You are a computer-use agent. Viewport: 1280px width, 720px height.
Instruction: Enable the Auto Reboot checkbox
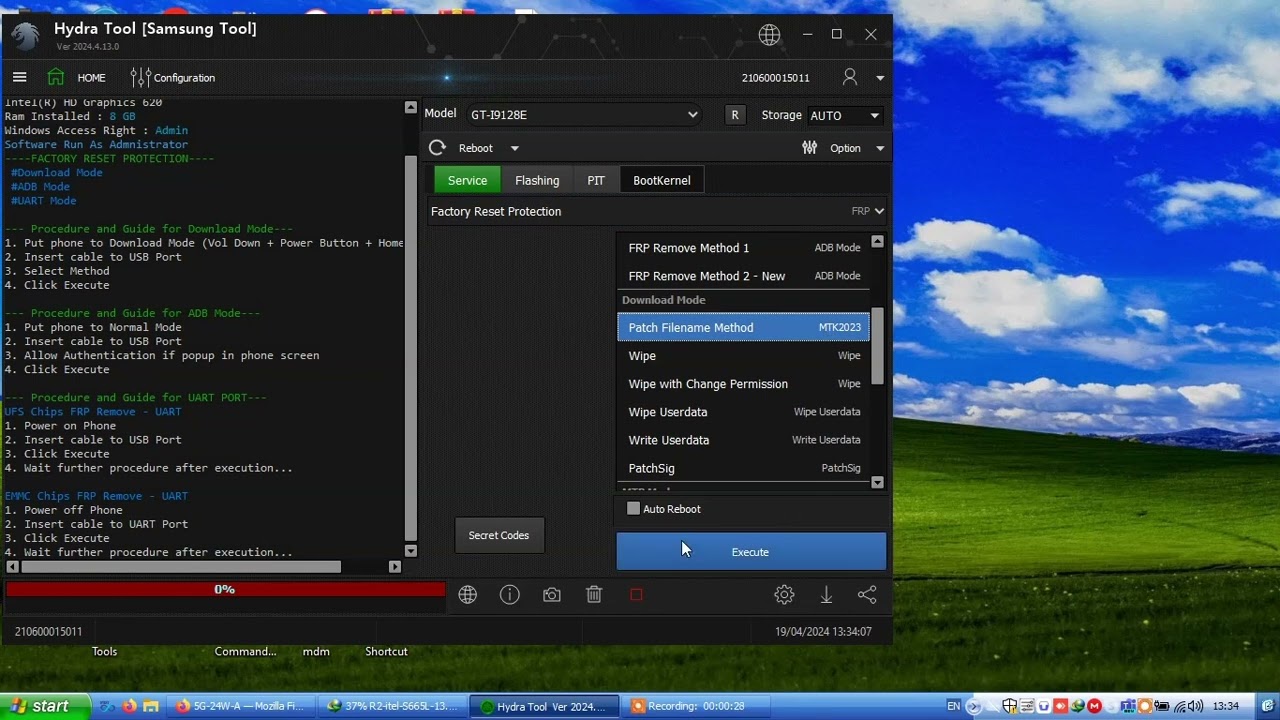[633, 509]
